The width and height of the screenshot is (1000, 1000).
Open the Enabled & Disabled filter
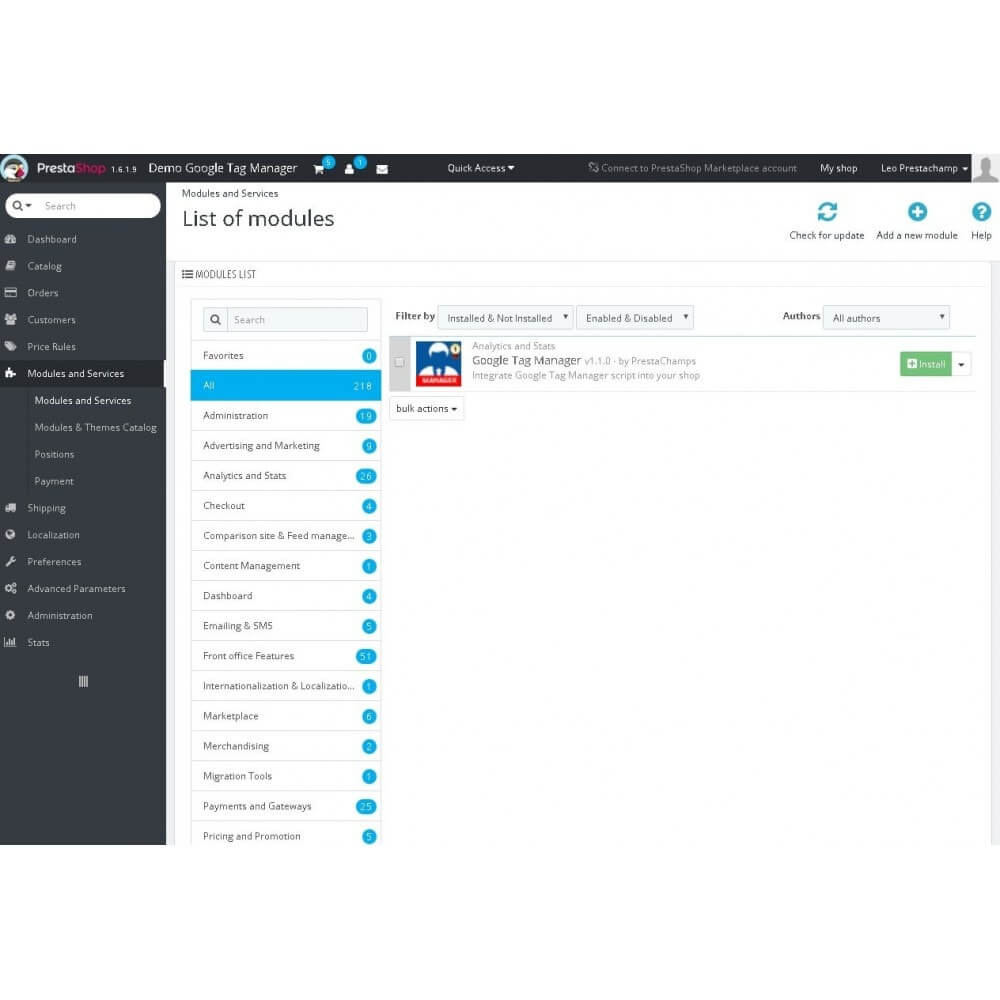click(x=635, y=318)
